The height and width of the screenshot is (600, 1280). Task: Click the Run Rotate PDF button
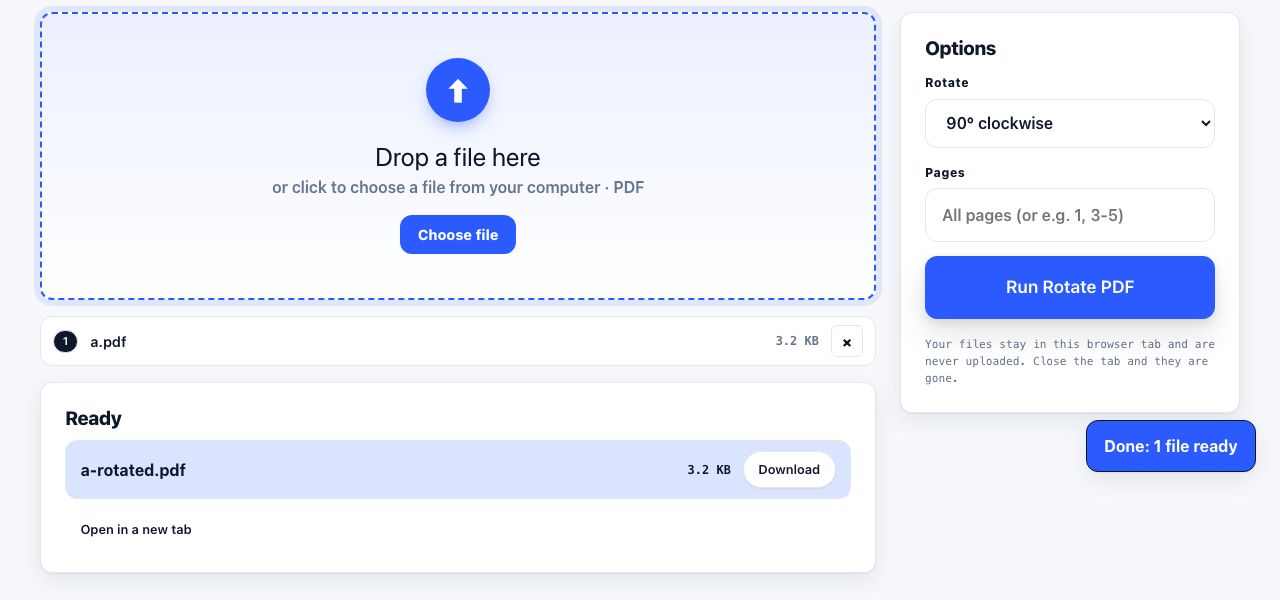(1070, 287)
